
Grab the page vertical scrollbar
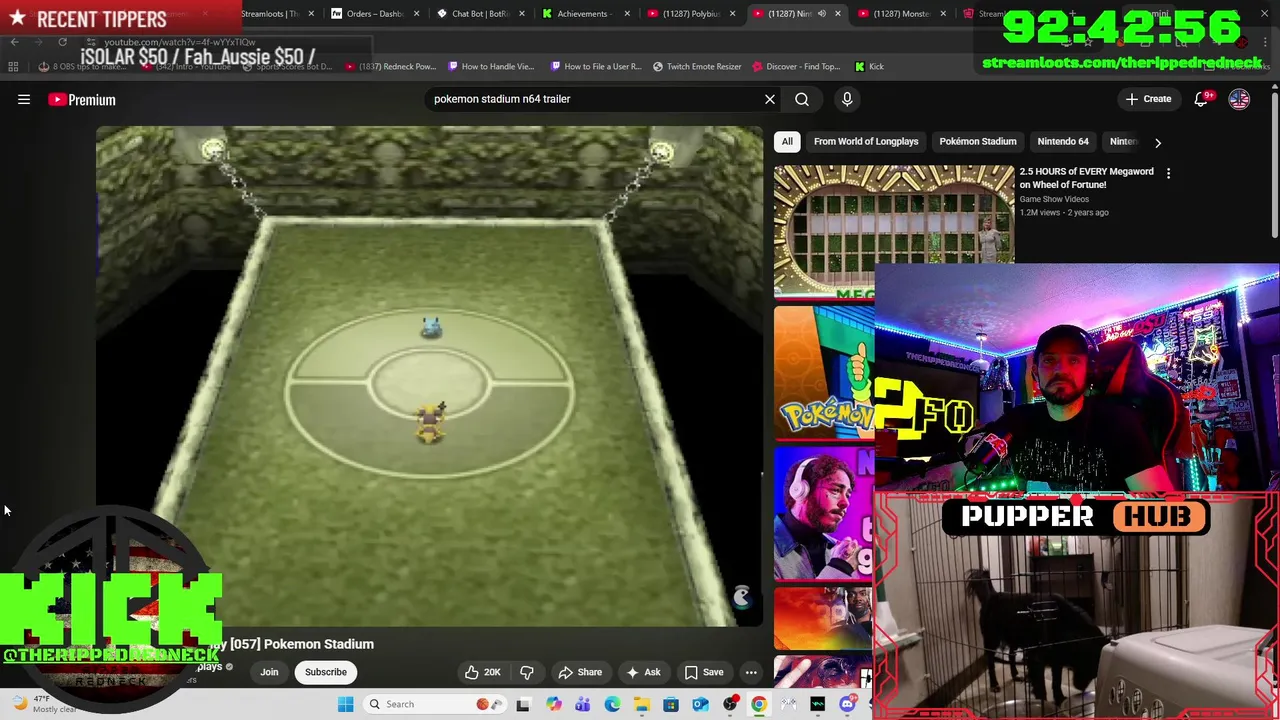pyautogui.click(x=1275, y=165)
